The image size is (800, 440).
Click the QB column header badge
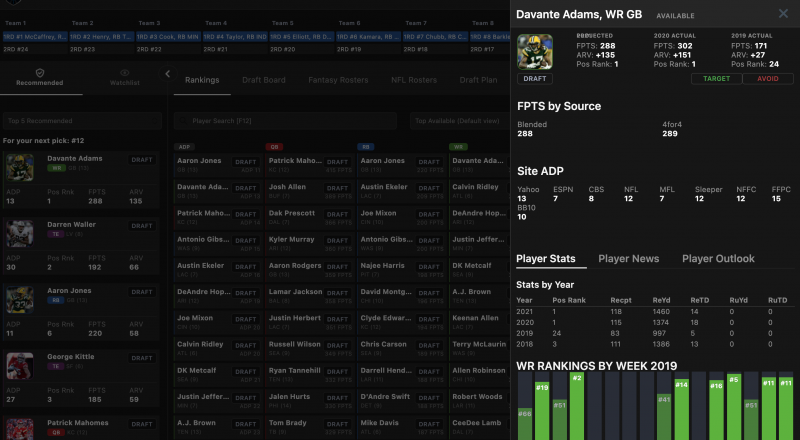click(274, 147)
